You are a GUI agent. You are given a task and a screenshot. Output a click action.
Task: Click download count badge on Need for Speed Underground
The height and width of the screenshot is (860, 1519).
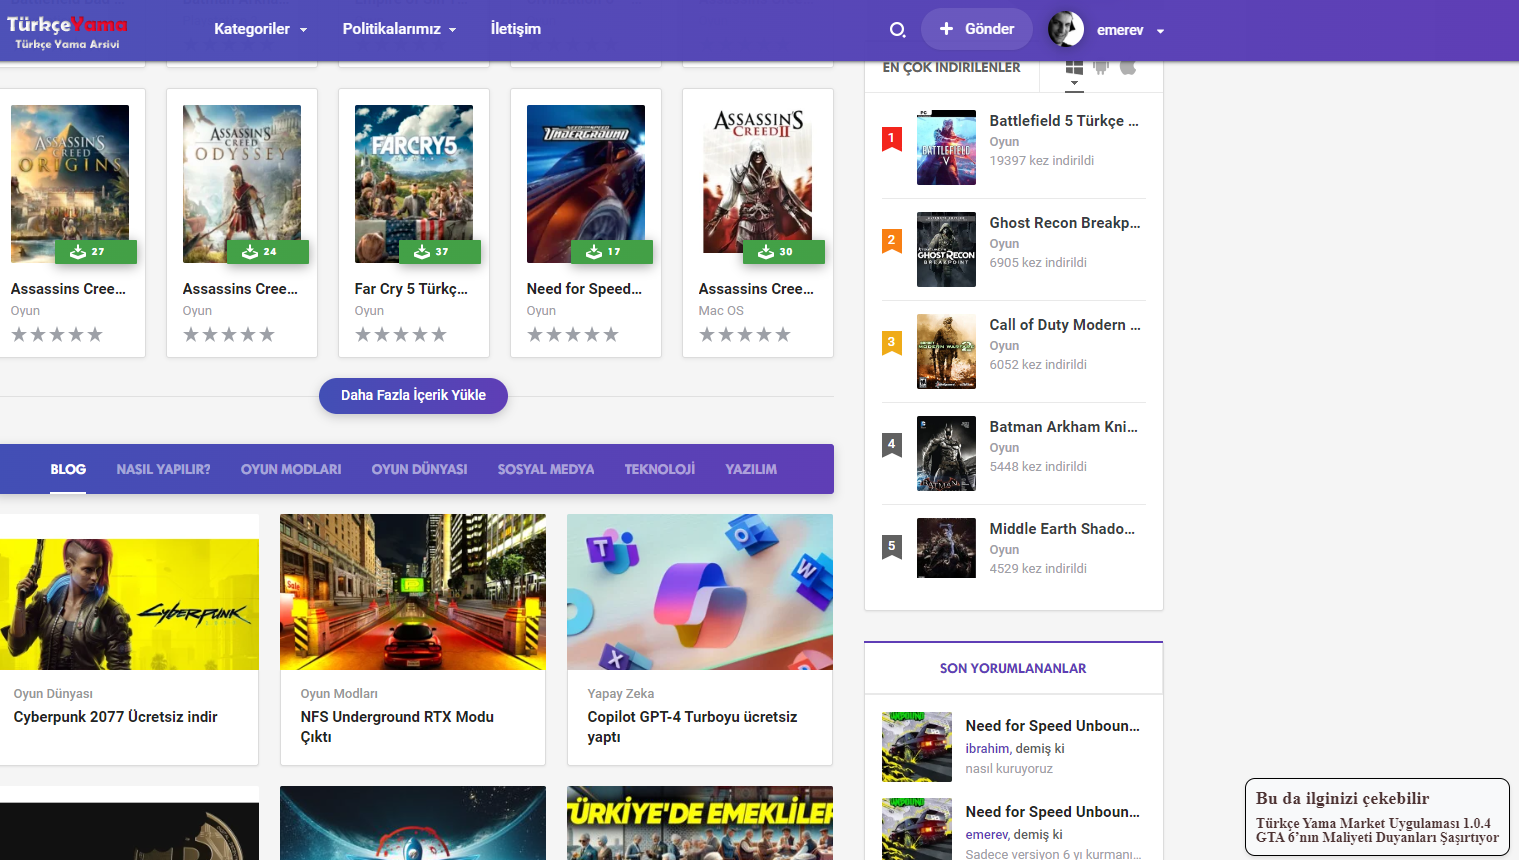pos(612,252)
